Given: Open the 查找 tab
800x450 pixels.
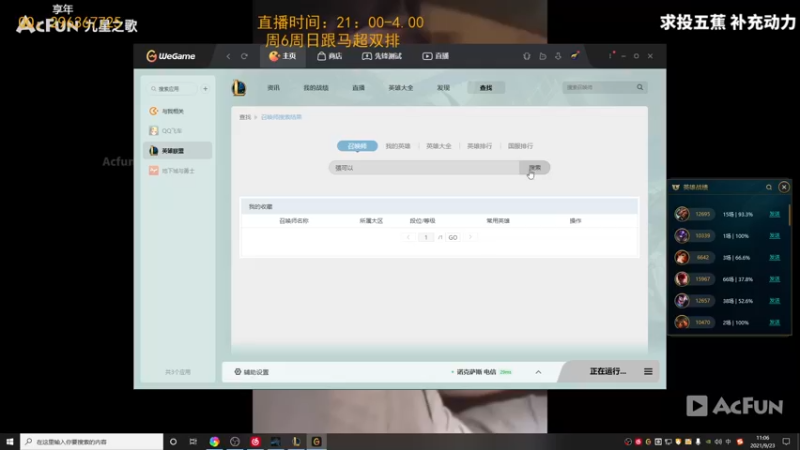Looking at the screenshot, I should click(486, 88).
